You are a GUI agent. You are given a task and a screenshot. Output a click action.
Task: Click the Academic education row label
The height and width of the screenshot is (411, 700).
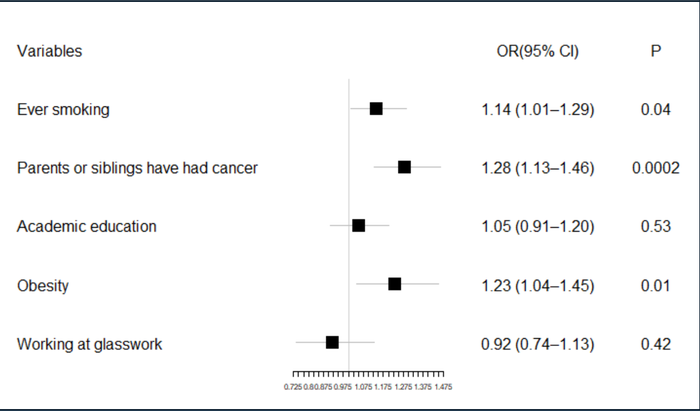click(87, 226)
